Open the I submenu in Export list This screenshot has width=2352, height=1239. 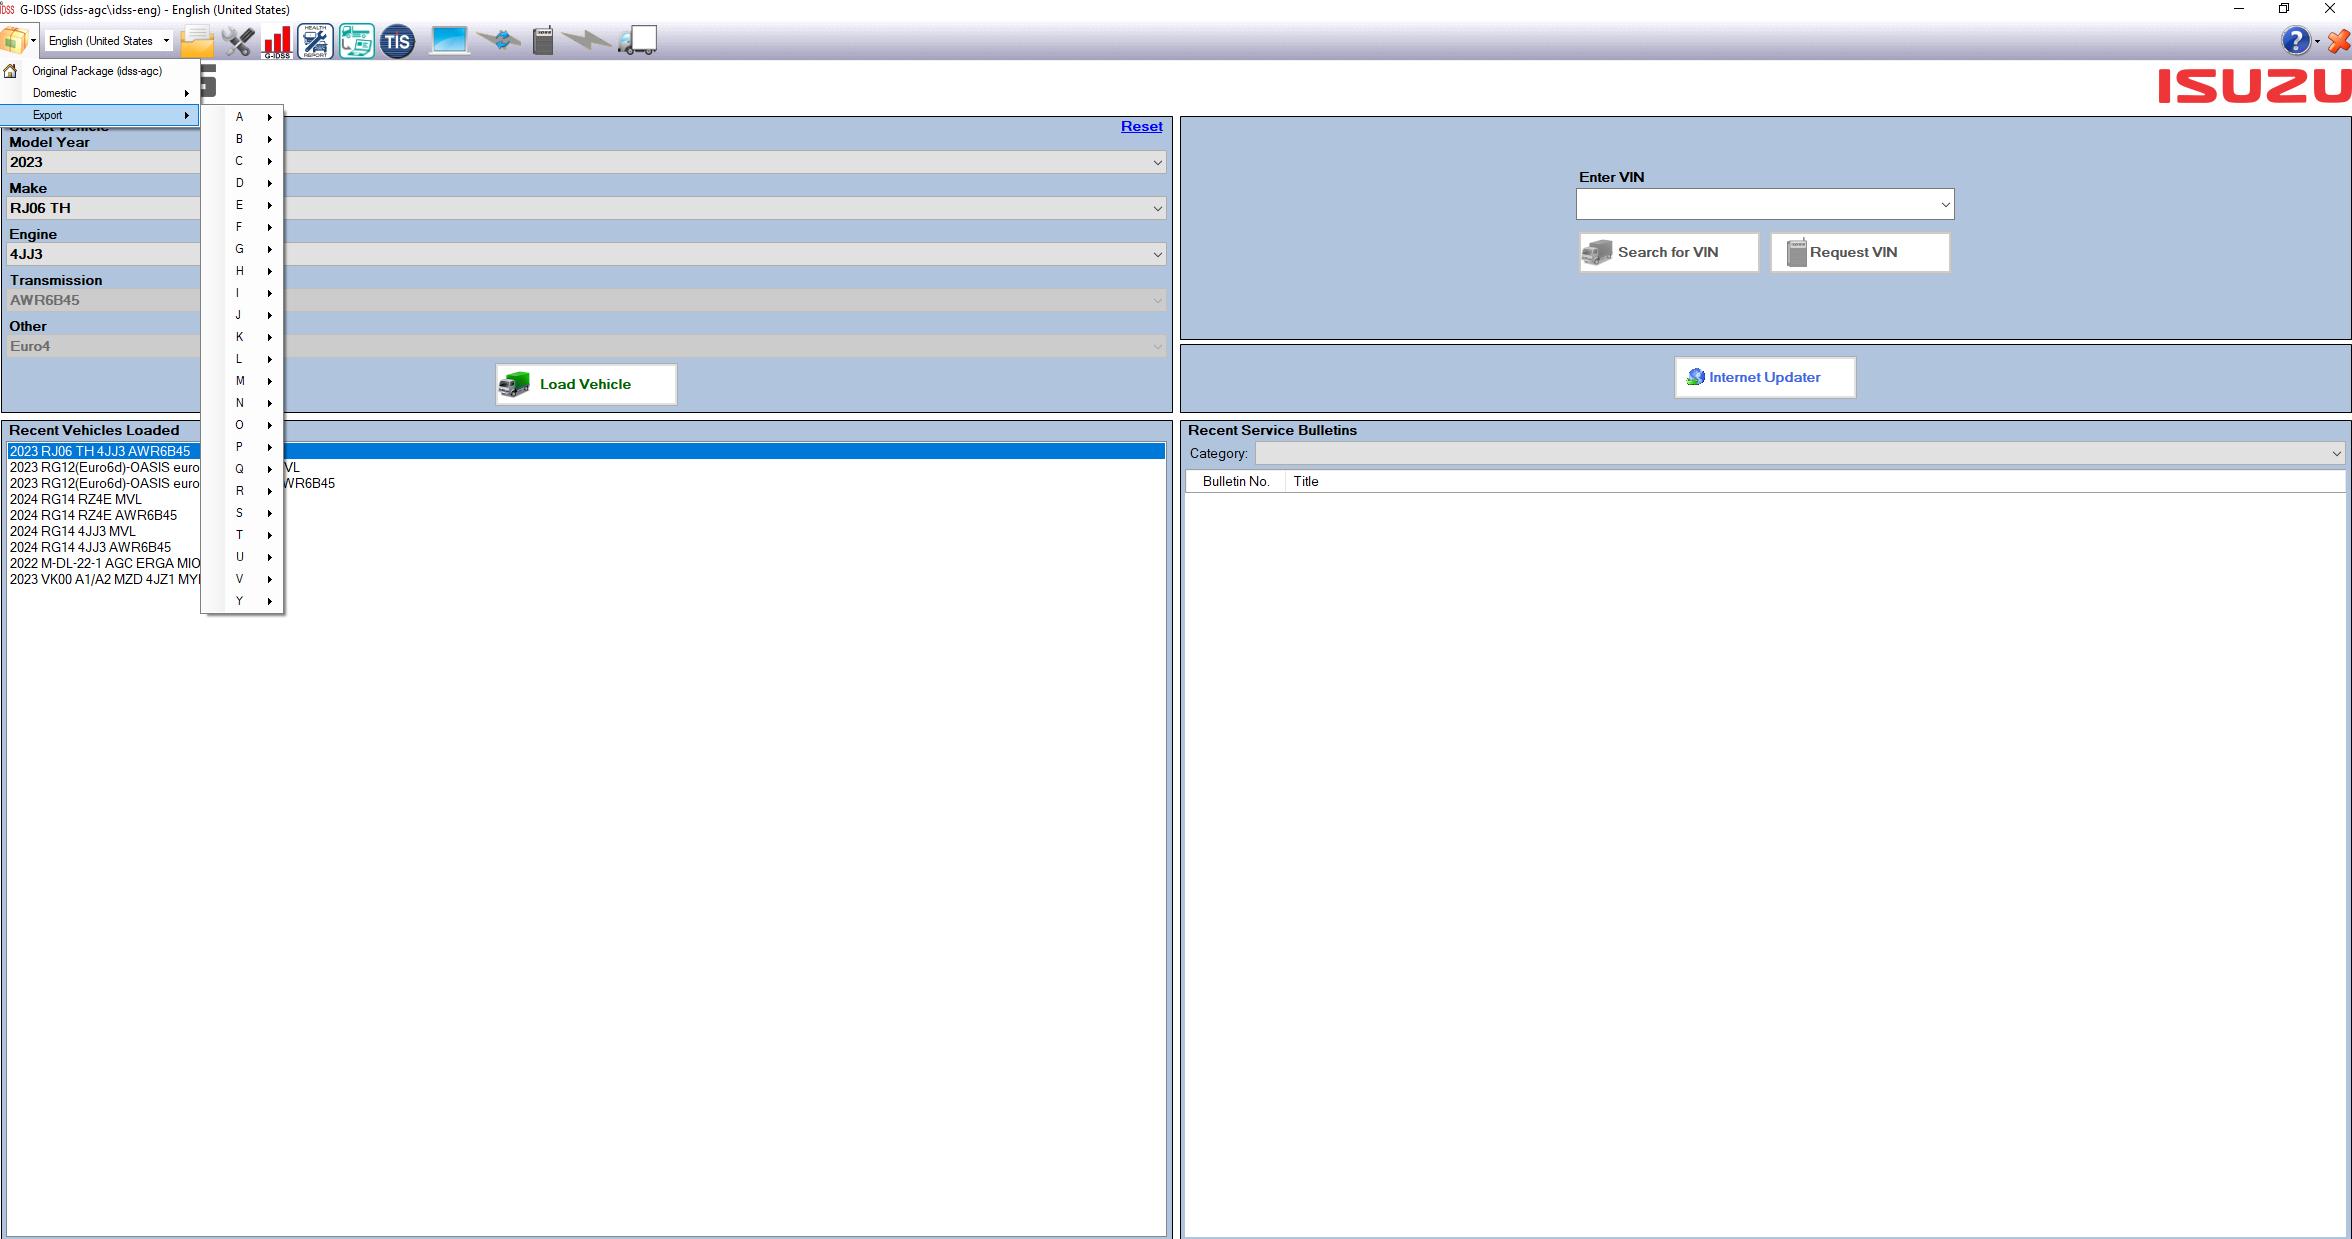(x=243, y=293)
